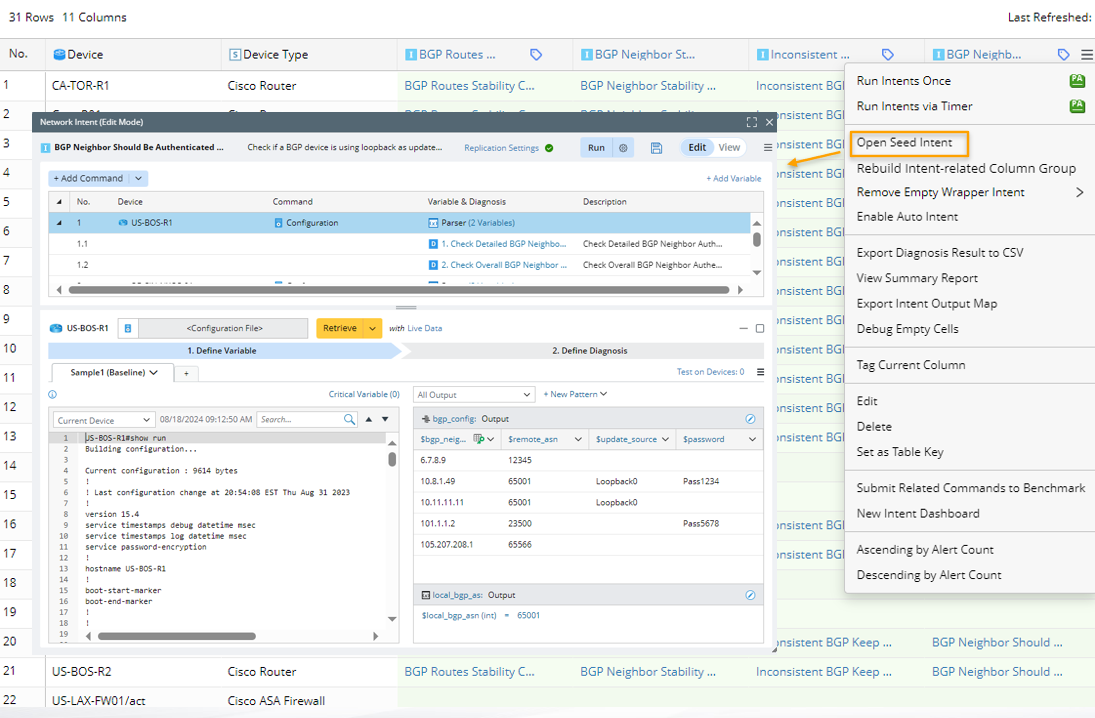Click the search magnifier in config pane
The height and width of the screenshot is (718, 1095).
tap(350, 420)
